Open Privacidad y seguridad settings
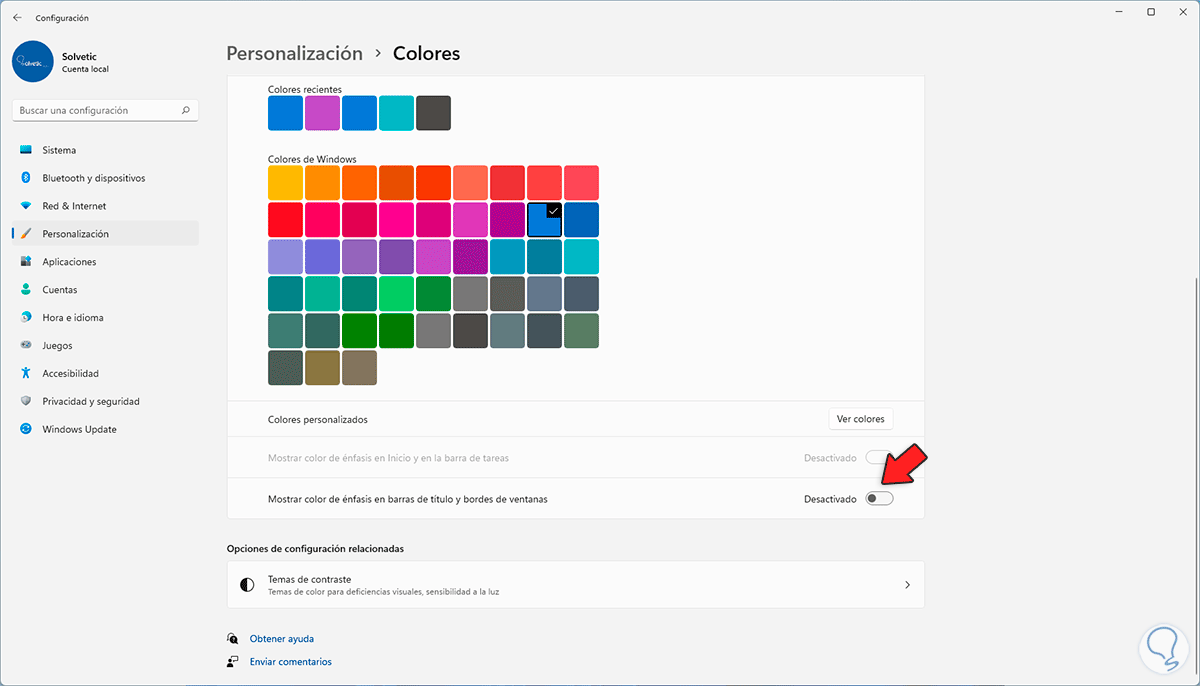Screen dimensions: 1200x686 (90, 401)
